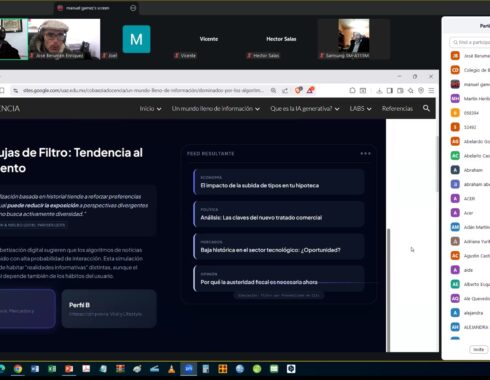The image size is (490, 380).
Task: Click the site search magnifier icon
Action: (426, 108)
